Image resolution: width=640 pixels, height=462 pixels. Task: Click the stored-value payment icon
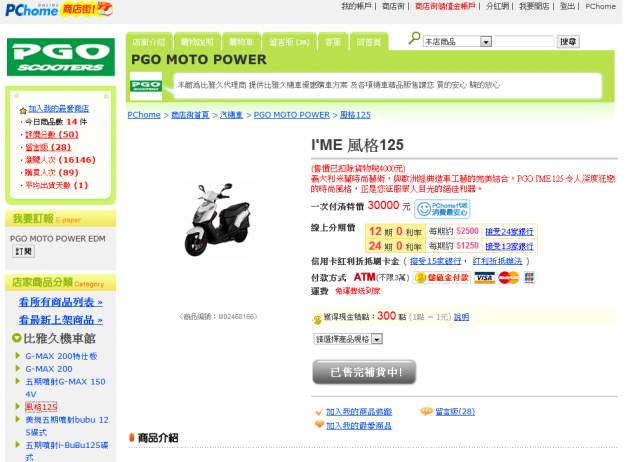pyautogui.click(x=442, y=278)
